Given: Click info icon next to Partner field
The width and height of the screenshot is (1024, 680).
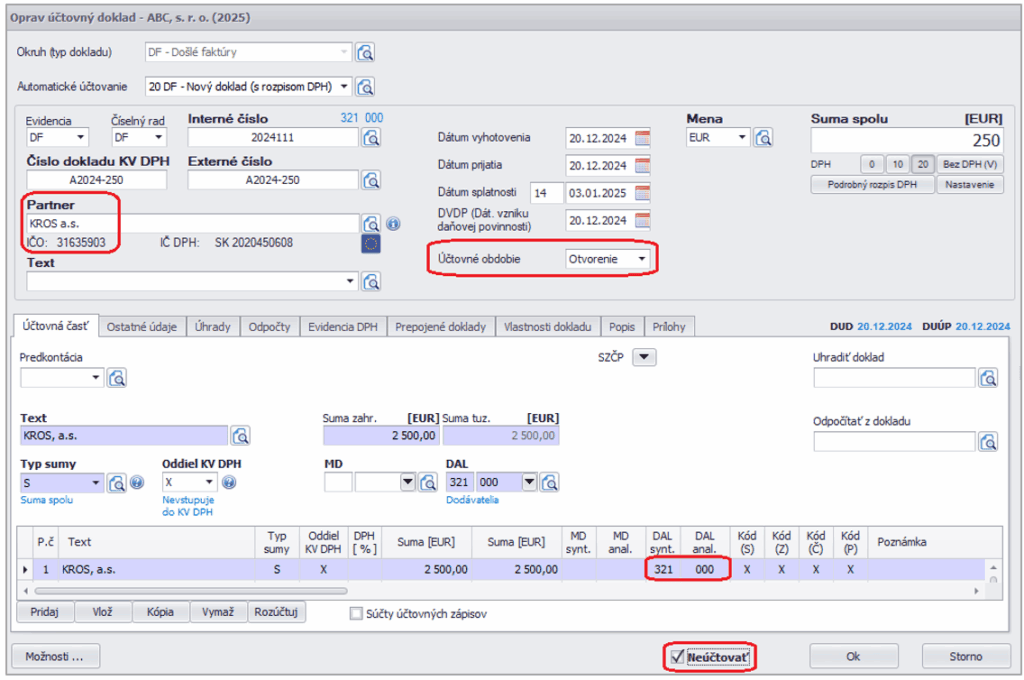Looking at the screenshot, I should tap(393, 224).
